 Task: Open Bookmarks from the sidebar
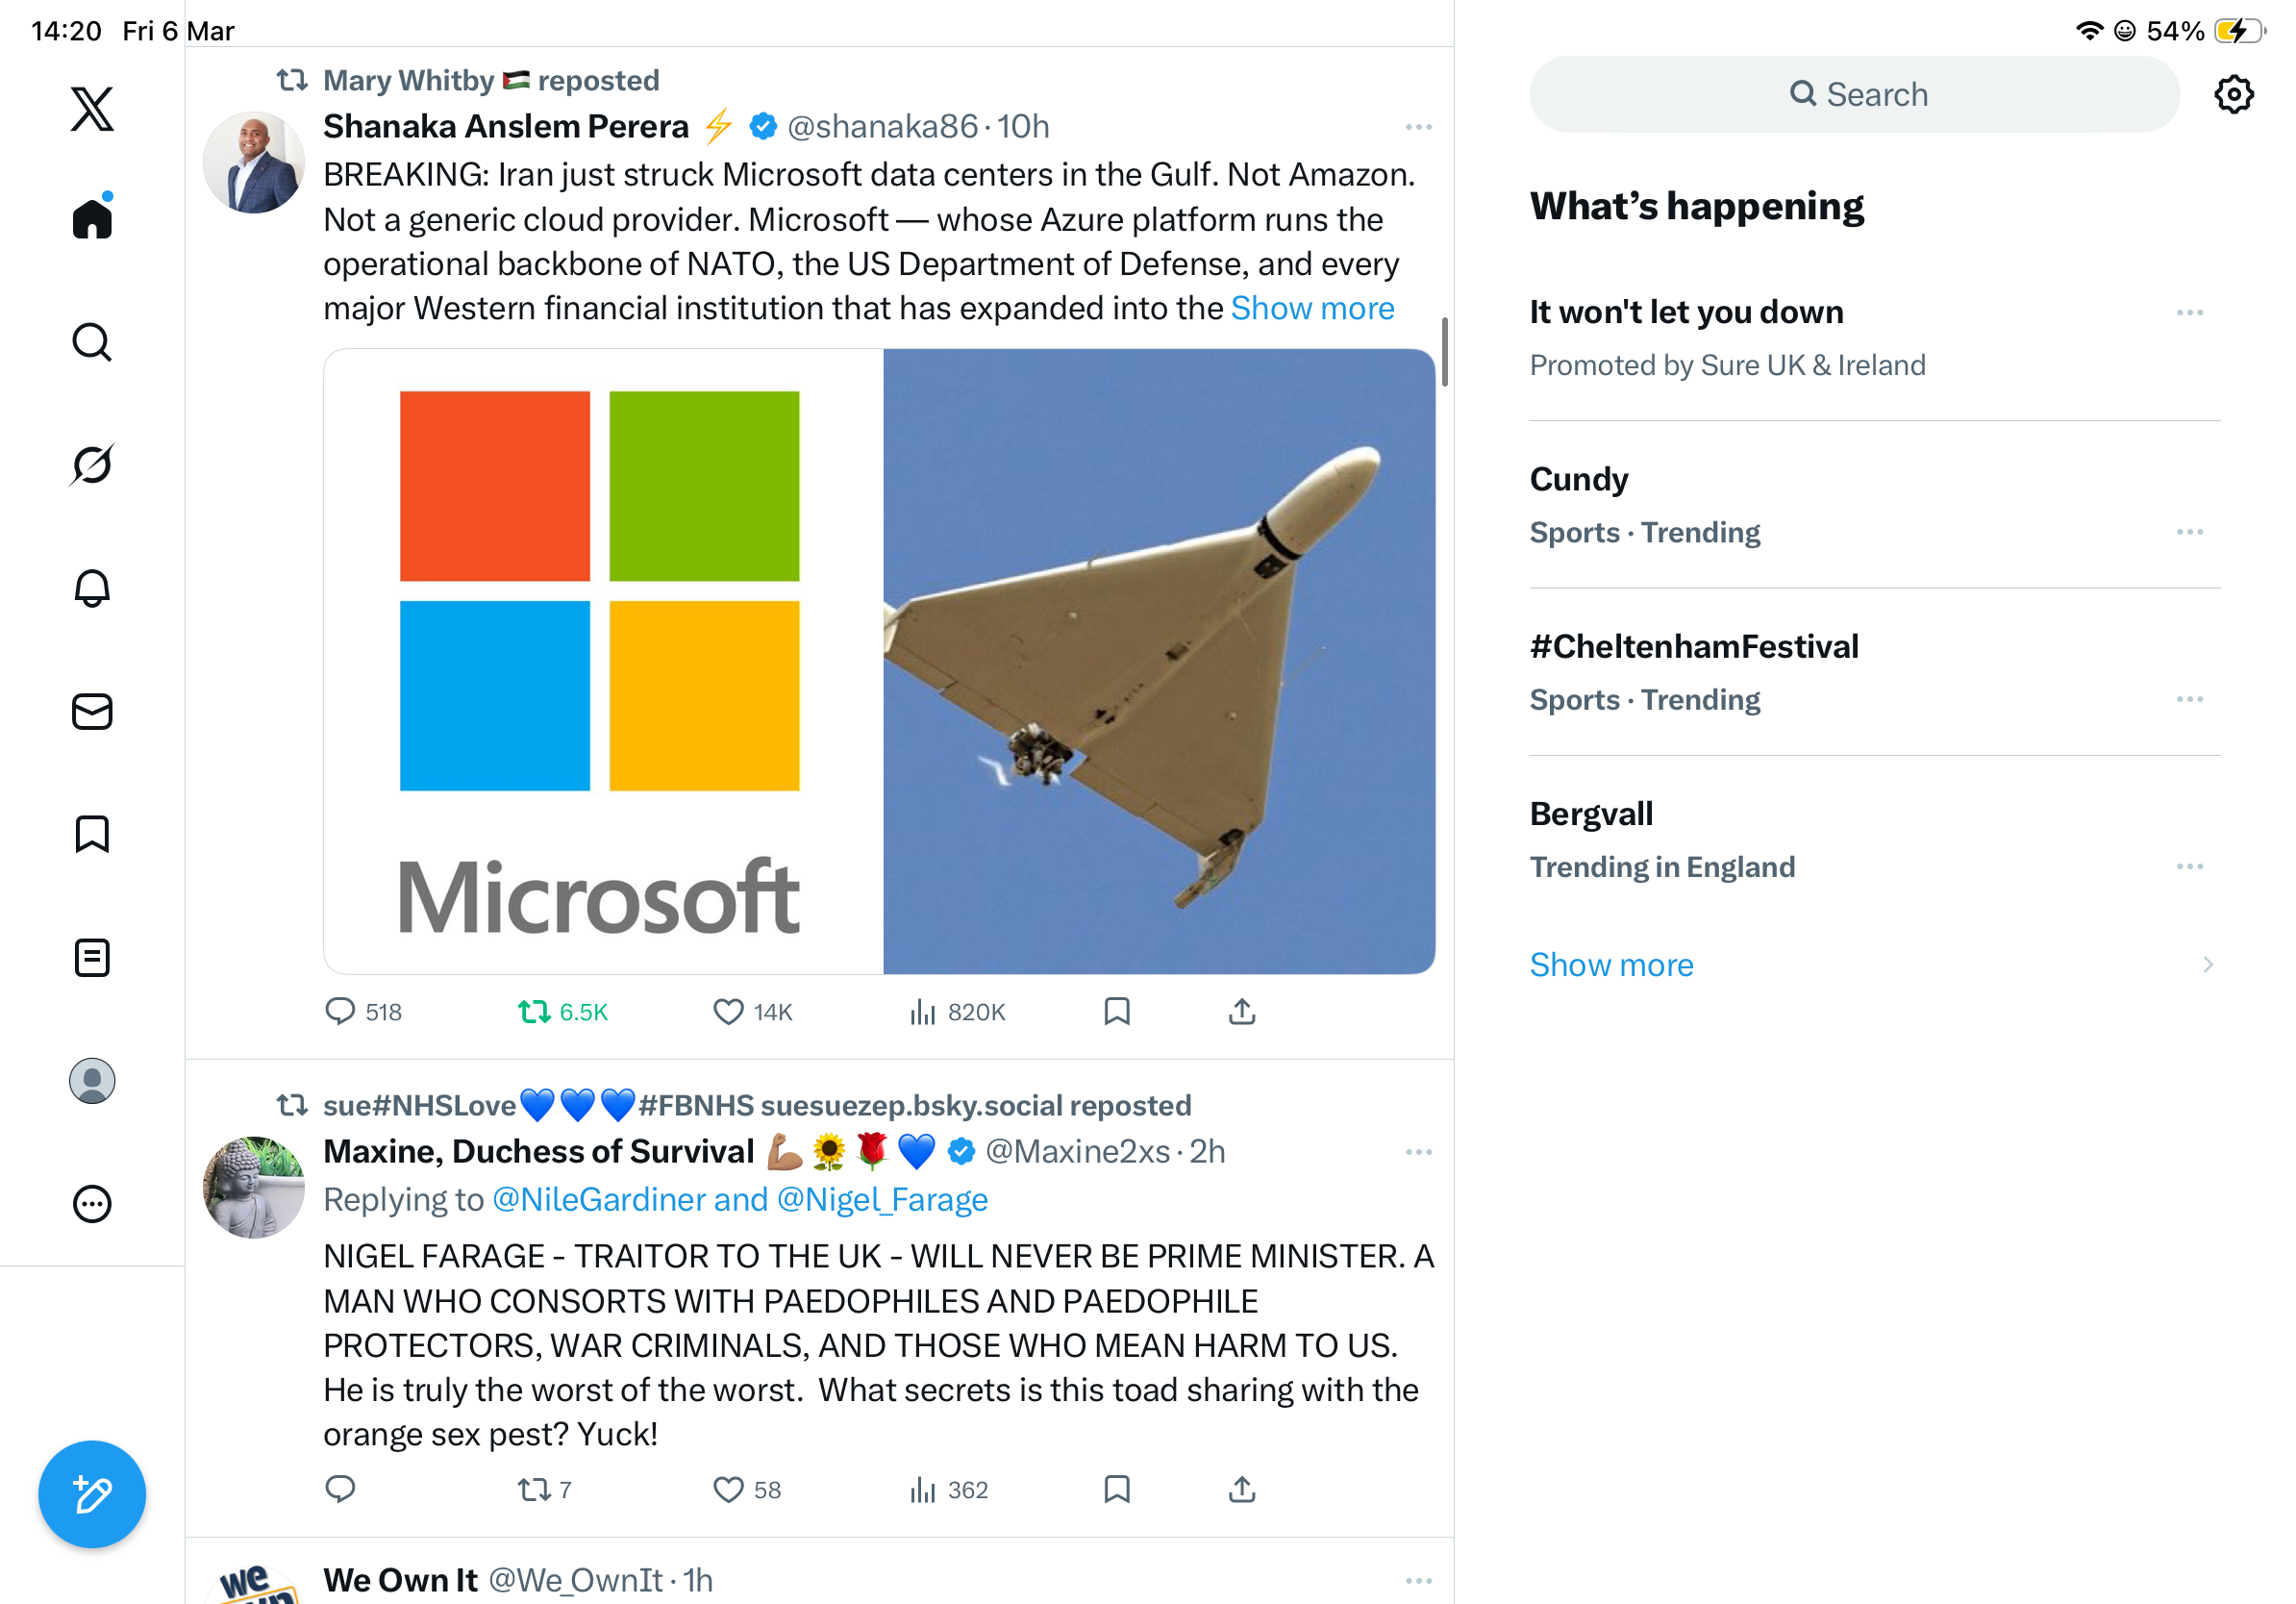(x=92, y=834)
